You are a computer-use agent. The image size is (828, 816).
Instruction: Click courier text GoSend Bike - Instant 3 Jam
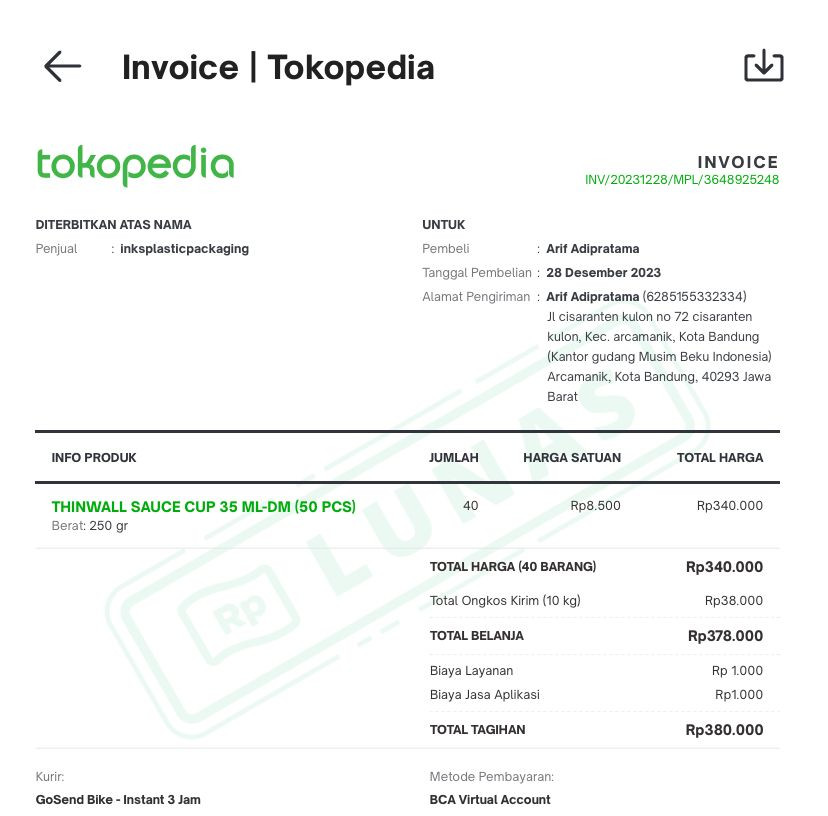tap(118, 800)
